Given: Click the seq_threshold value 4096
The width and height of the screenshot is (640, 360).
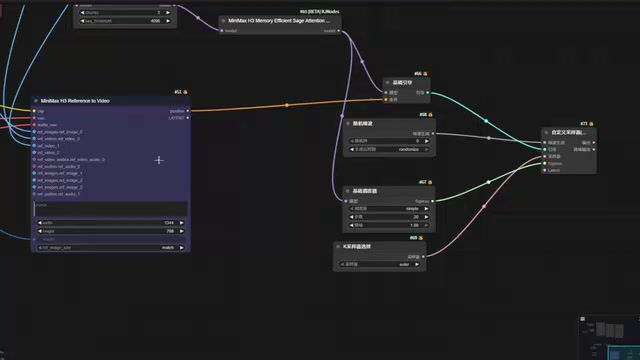Looking at the screenshot, I should [x=156, y=21].
